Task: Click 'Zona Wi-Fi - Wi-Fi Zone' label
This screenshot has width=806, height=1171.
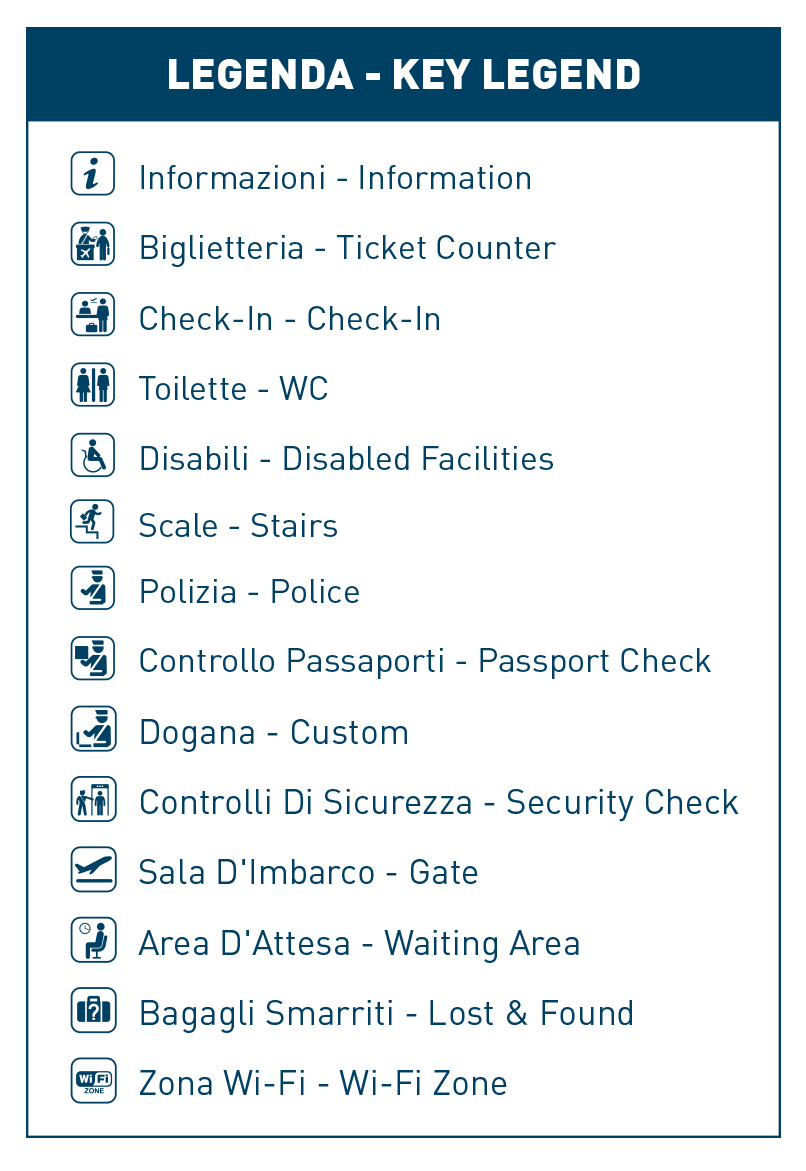Action: pyautogui.click(x=323, y=1084)
